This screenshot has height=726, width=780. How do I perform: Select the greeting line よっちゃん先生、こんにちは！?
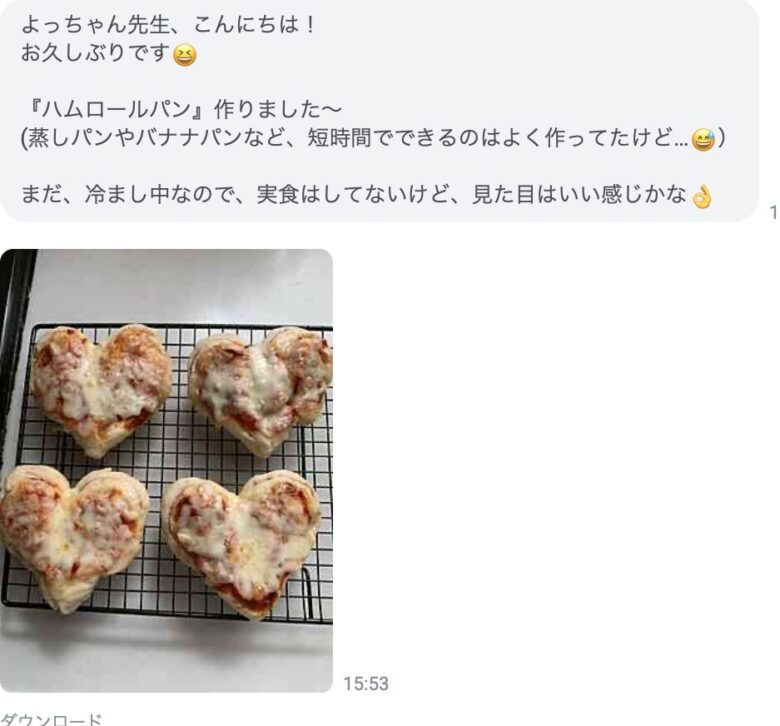click(169, 25)
